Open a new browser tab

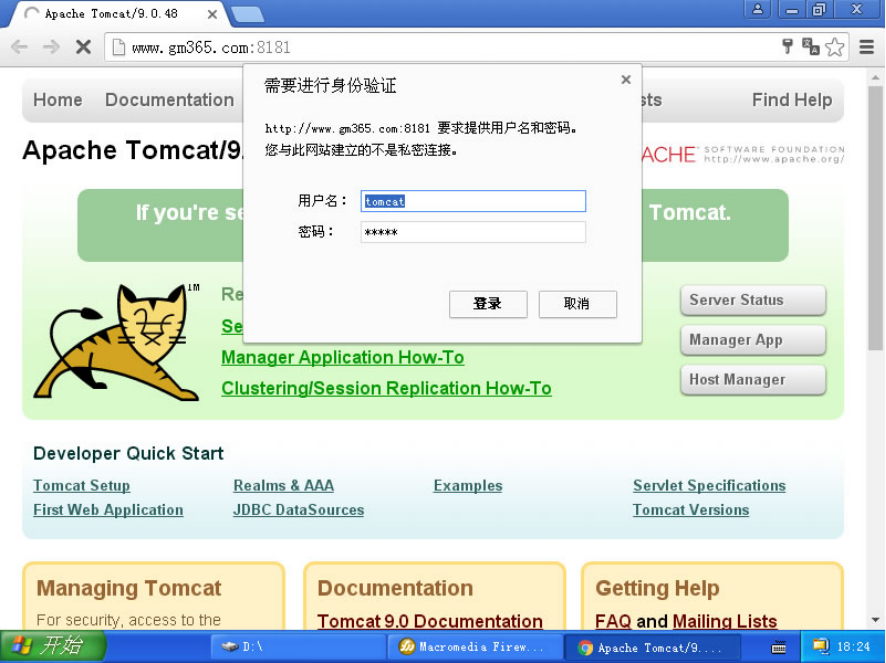pyautogui.click(x=247, y=15)
